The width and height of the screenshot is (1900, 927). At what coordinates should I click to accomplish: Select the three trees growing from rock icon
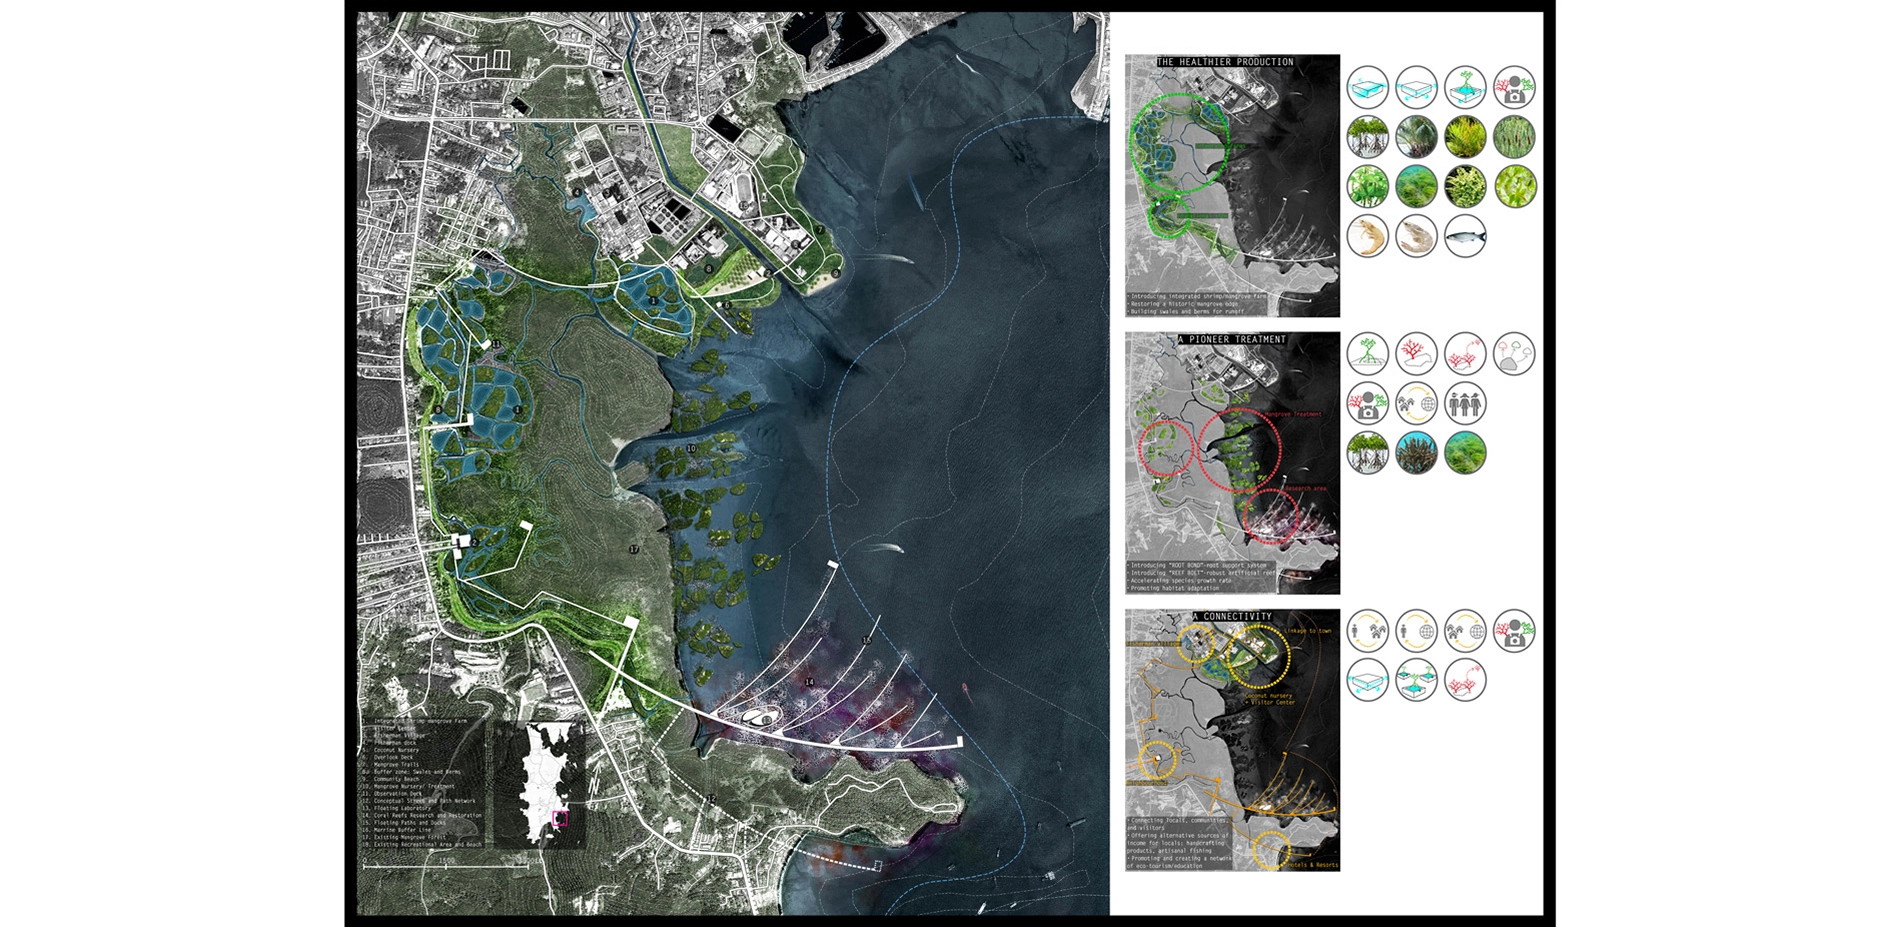click(1514, 354)
